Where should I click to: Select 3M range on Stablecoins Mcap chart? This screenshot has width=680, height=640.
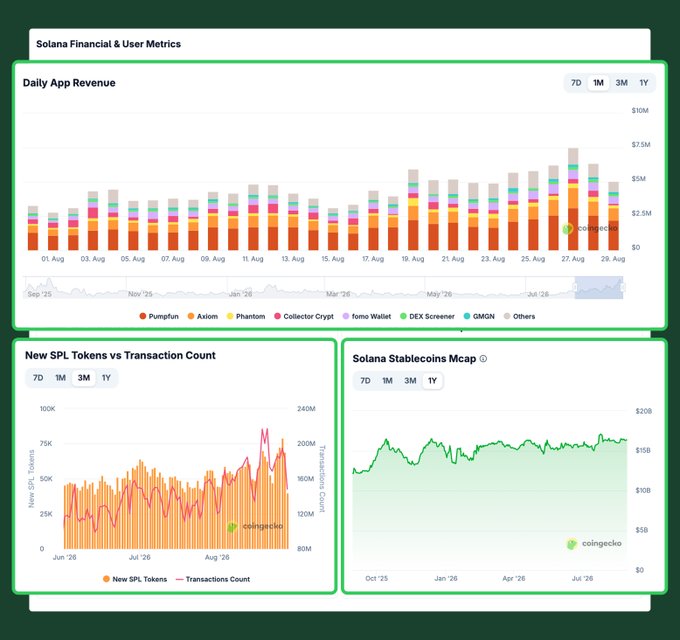410,381
